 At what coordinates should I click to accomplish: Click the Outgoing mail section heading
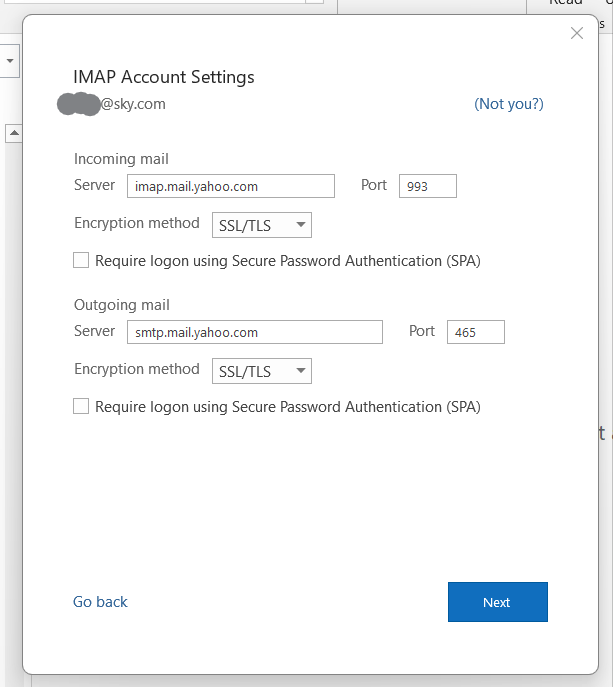tap(122, 305)
